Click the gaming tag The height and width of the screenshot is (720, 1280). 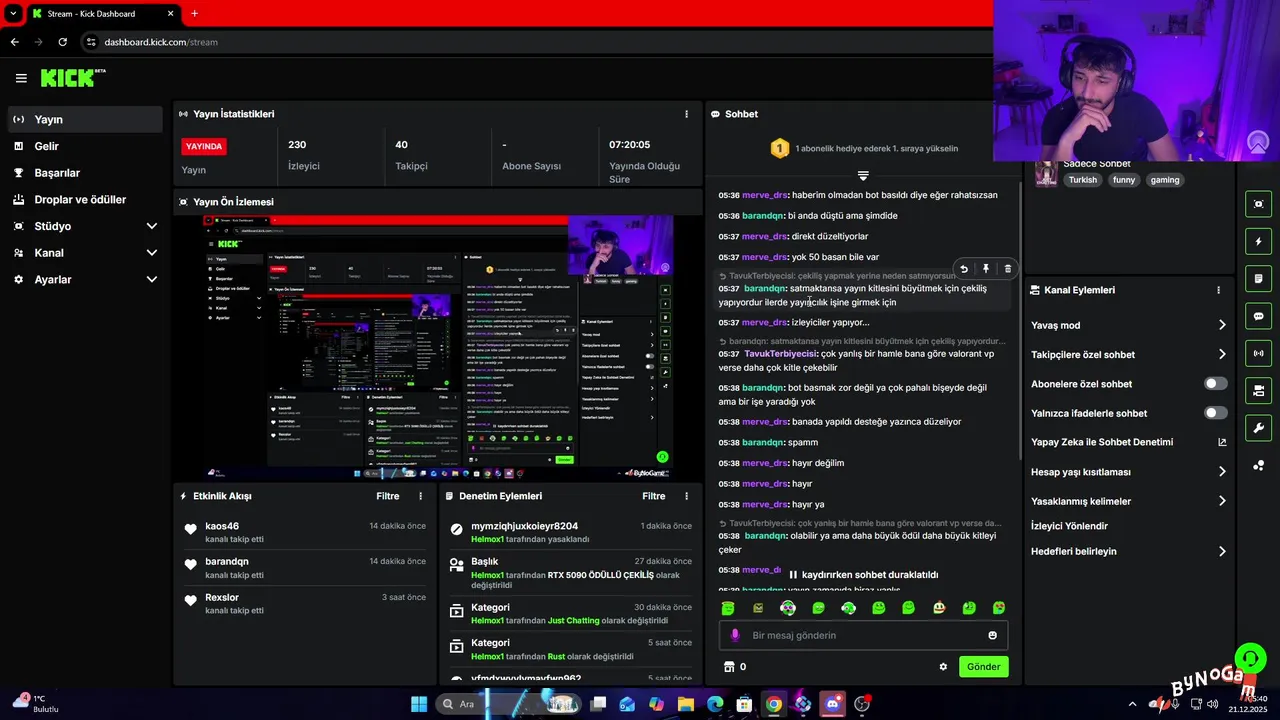pyautogui.click(x=1165, y=180)
